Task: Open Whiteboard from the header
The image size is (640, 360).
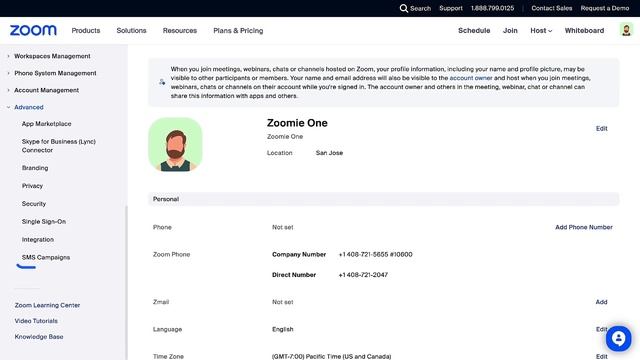Action: (584, 31)
